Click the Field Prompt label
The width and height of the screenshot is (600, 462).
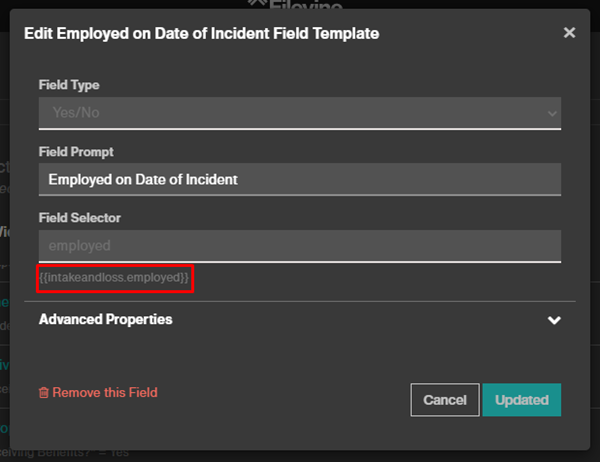pyautogui.click(x=76, y=152)
